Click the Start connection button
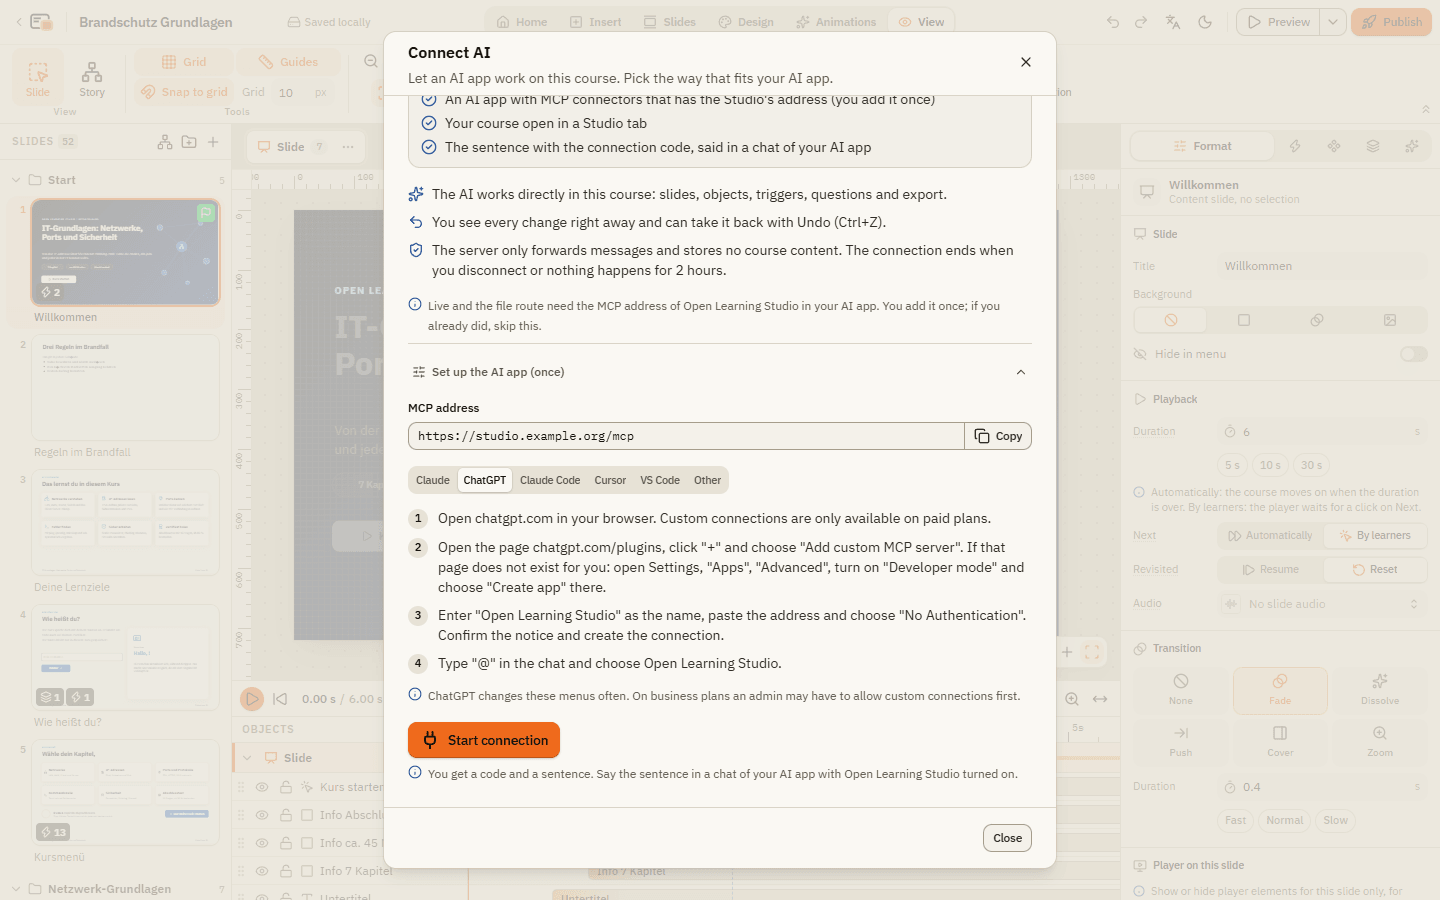The height and width of the screenshot is (900, 1440). click(x=484, y=740)
